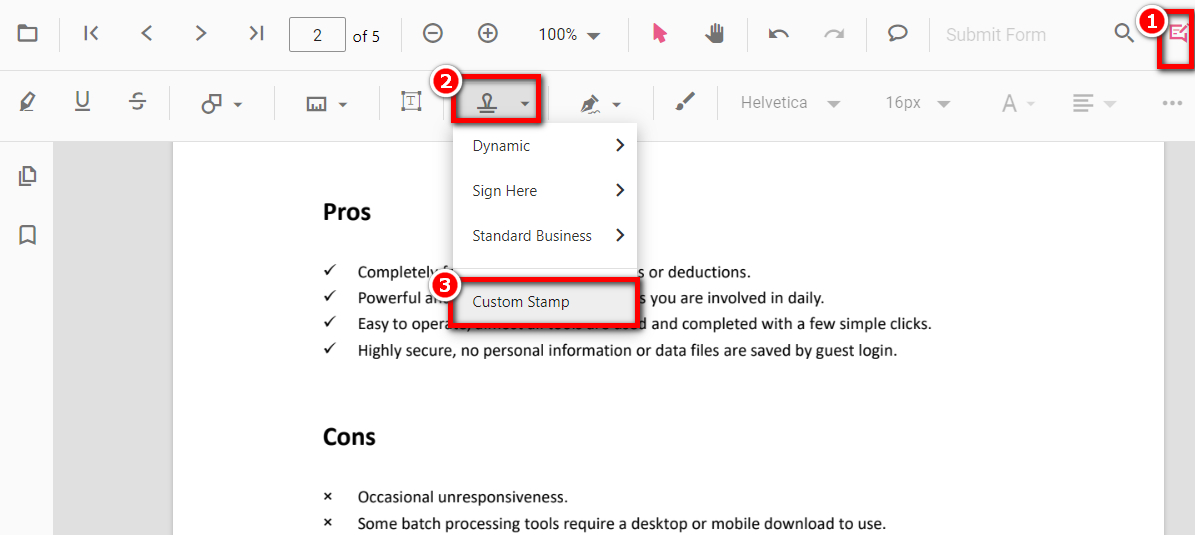Expand the Dynamic stamp submenu
Image resolution: width=1195 pixels, height=535 pixels.
[545, 146]
